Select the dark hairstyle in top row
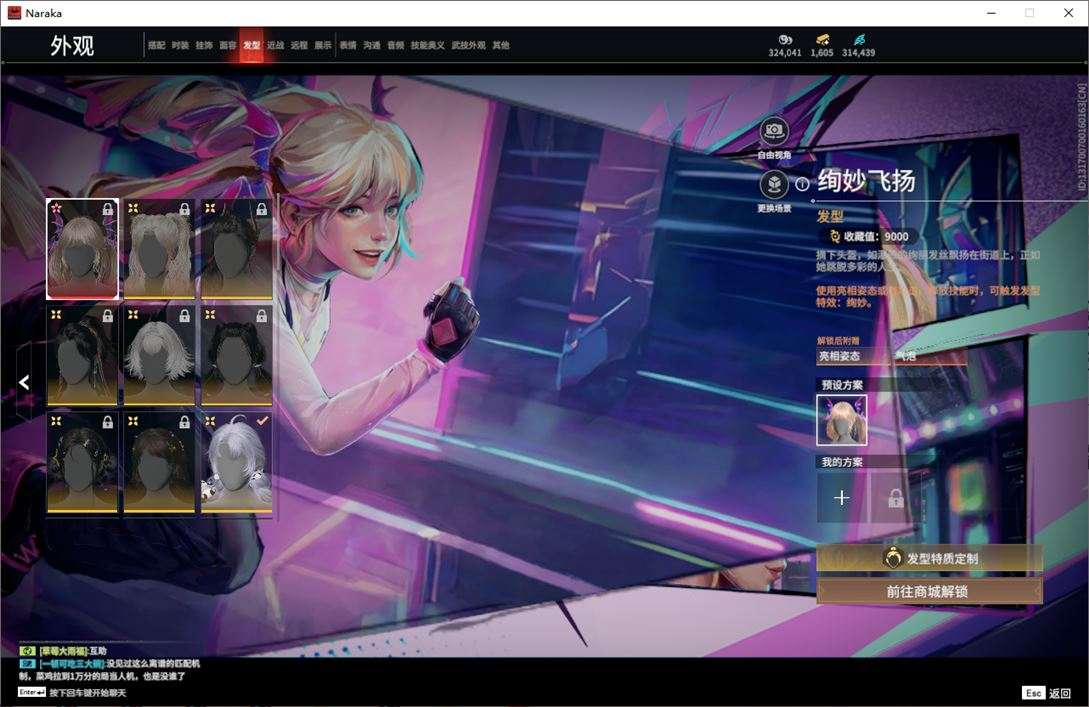Image resolution: width=1089 pixels, height=707 pixels. 236,249
